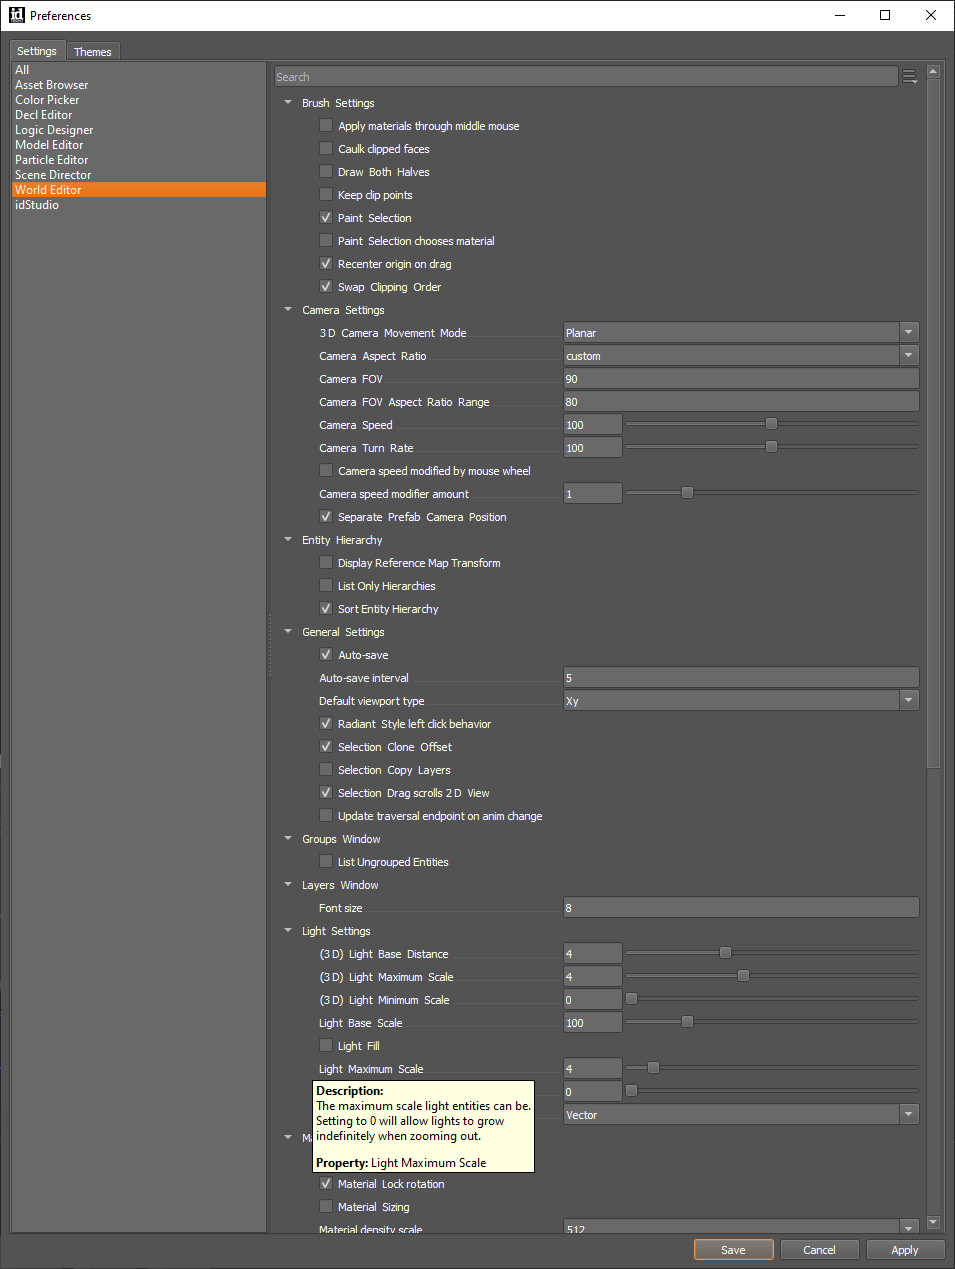
Task: Collapse the Brush Settings section
Action: pos(288,102)
